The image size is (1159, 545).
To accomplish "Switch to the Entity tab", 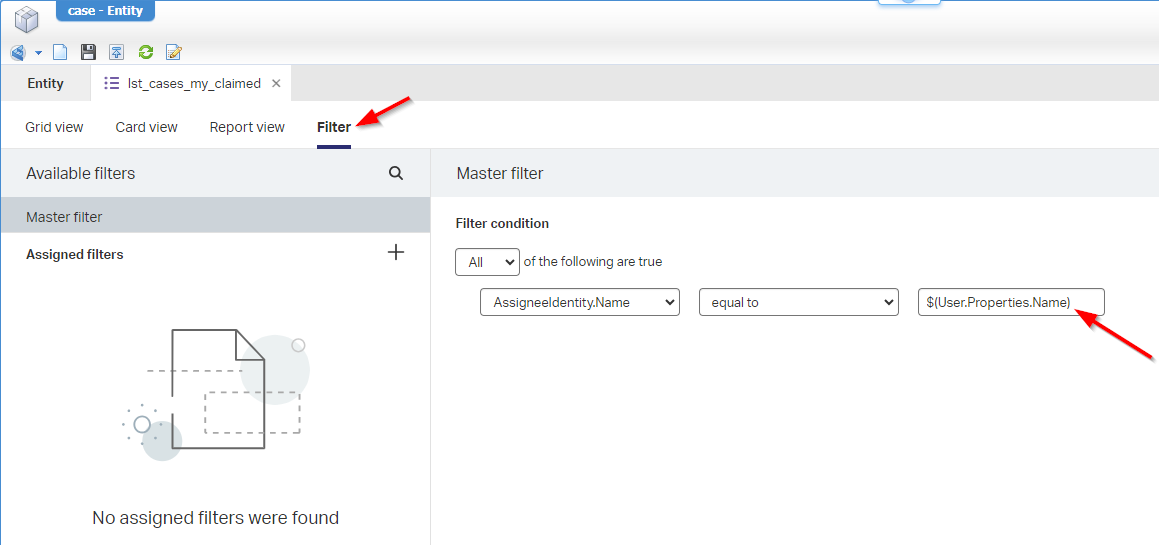I will (x=45, y=83).
